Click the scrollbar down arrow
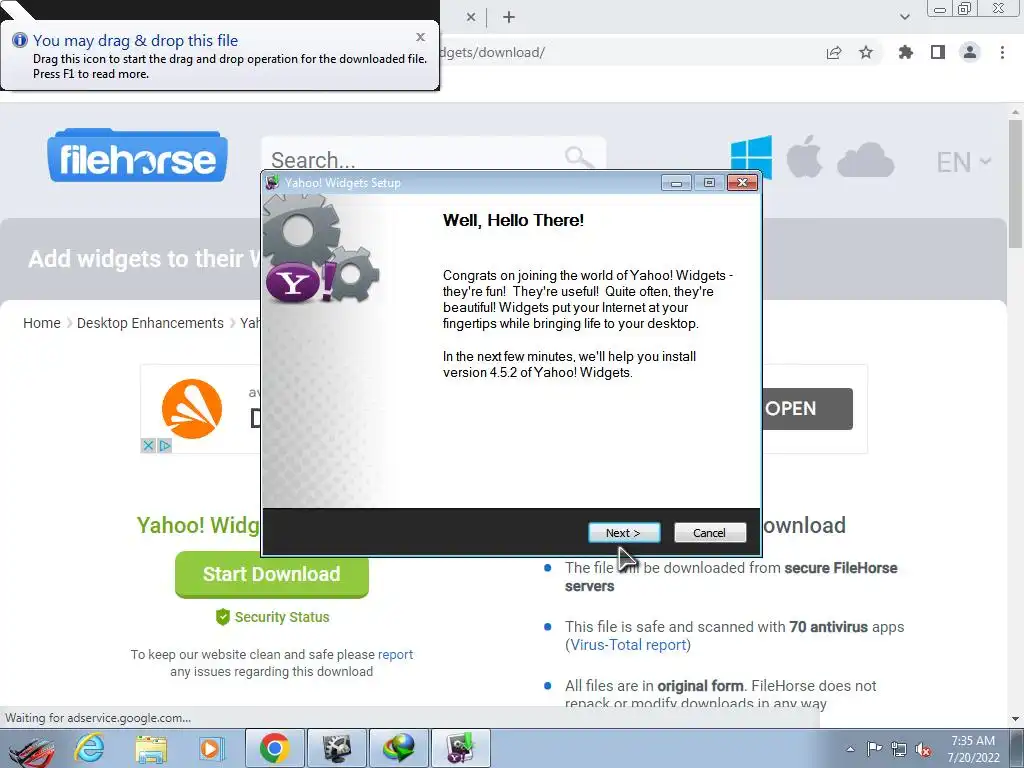 pos(1015,719)
